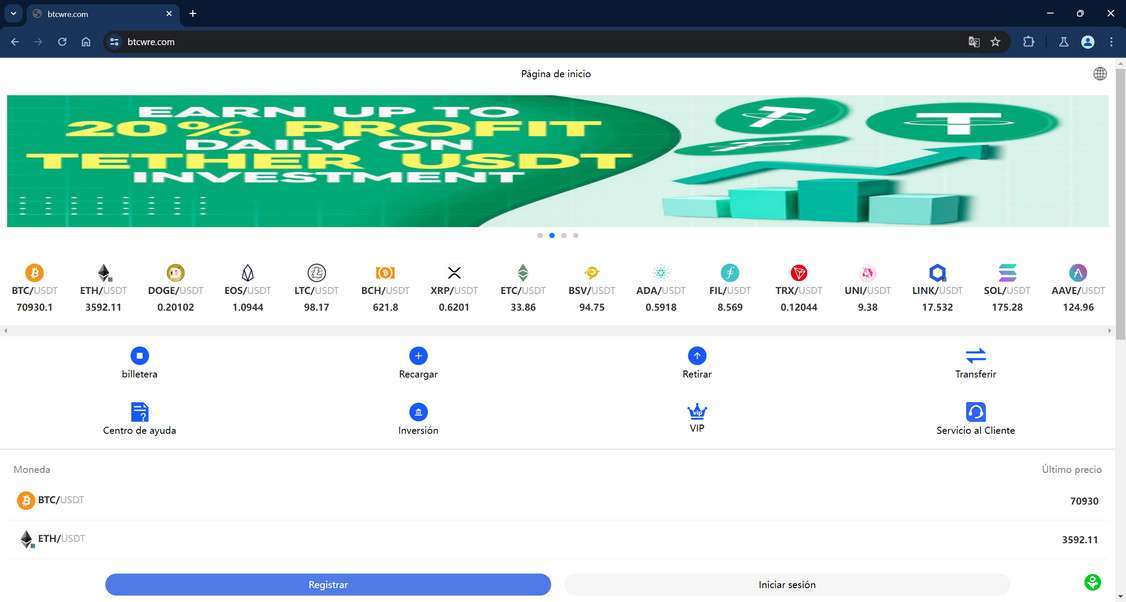Open Chrome's three-dot menu
1126x602 pixels.
pos(1111,42)
